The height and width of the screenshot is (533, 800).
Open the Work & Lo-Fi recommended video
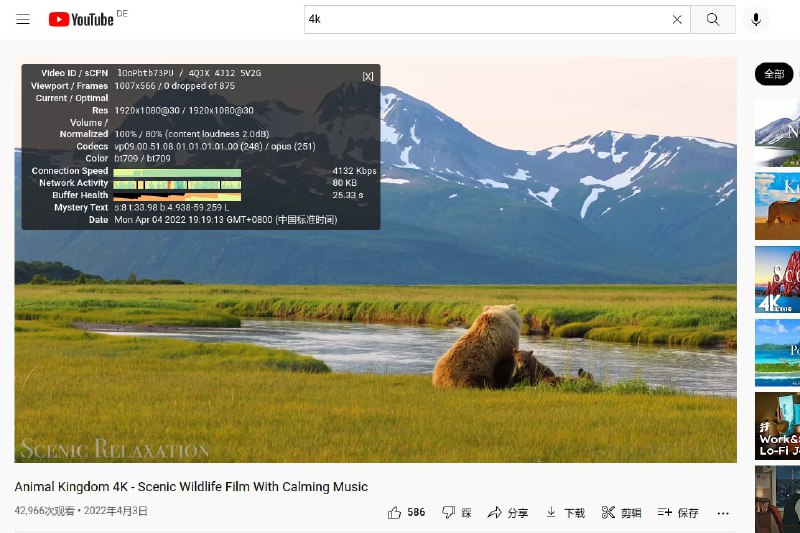click(x=778, y=425)
